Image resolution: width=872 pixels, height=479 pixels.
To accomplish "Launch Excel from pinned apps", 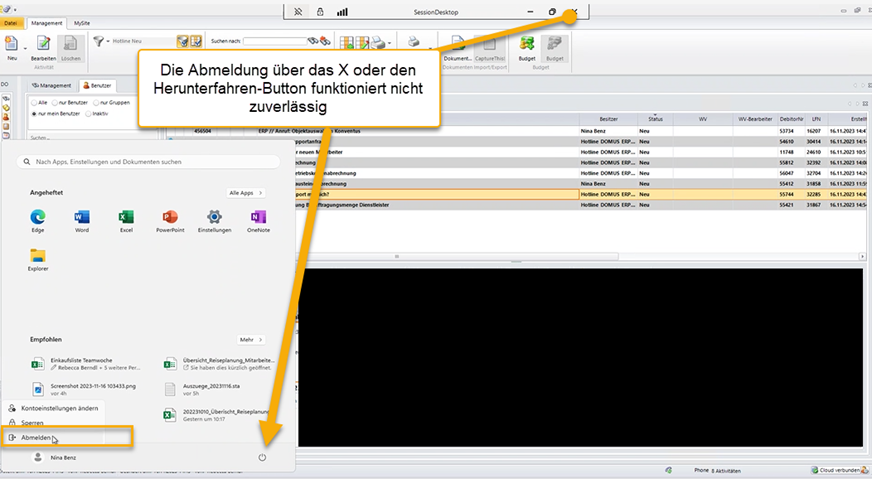I will pos(126,220).
